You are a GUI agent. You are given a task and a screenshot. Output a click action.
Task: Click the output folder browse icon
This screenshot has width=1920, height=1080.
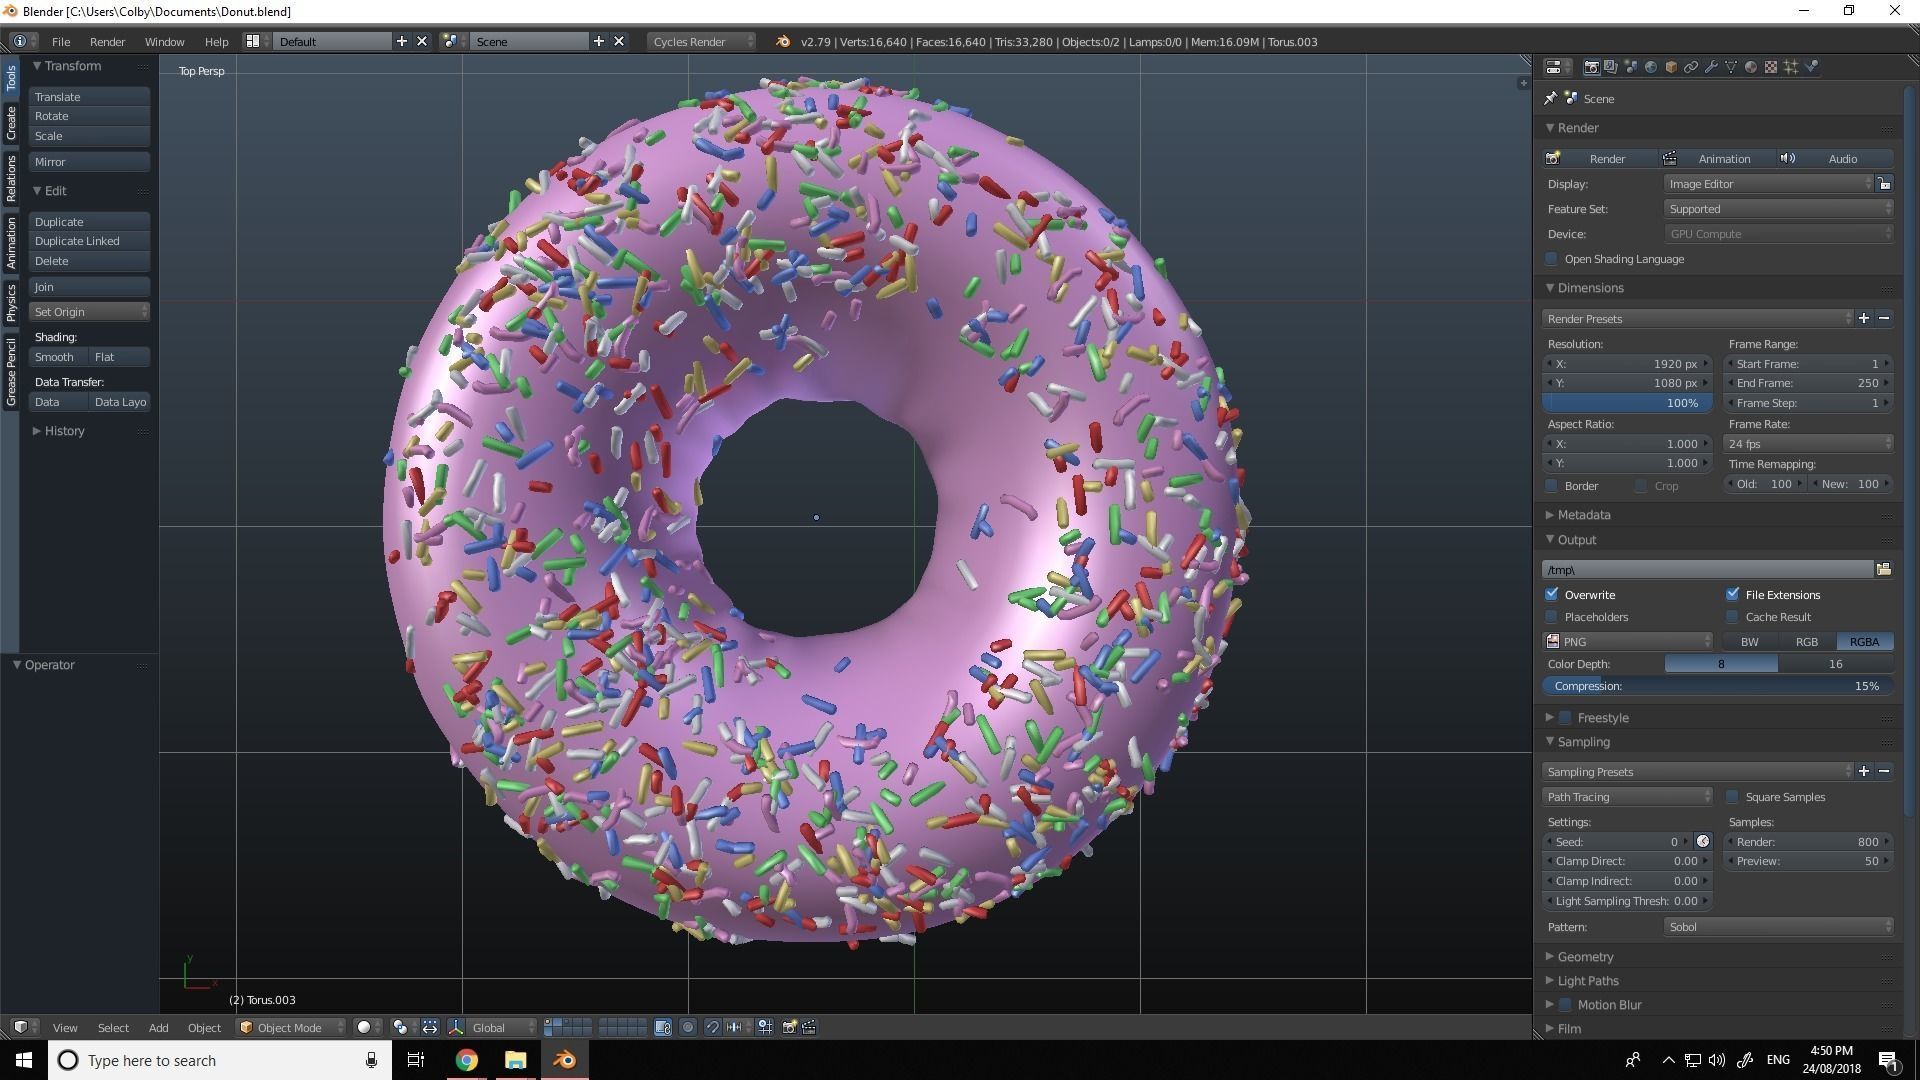[1883, 569]
